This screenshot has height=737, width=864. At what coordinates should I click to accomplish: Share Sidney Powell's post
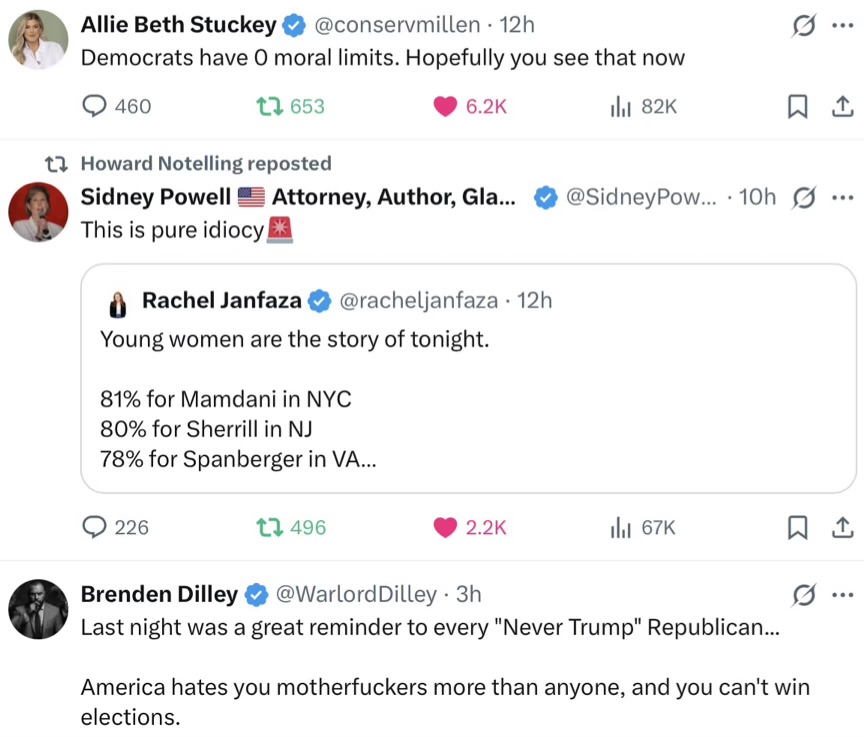coord(842,527)
